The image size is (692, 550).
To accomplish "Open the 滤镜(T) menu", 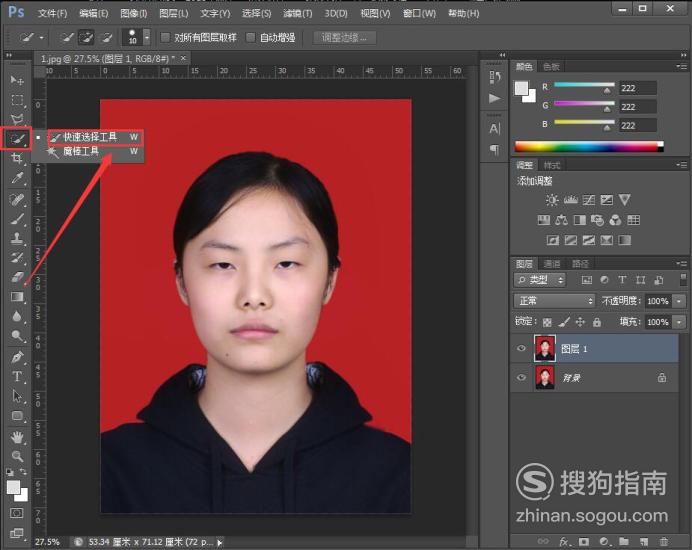I will pos(298,13).
